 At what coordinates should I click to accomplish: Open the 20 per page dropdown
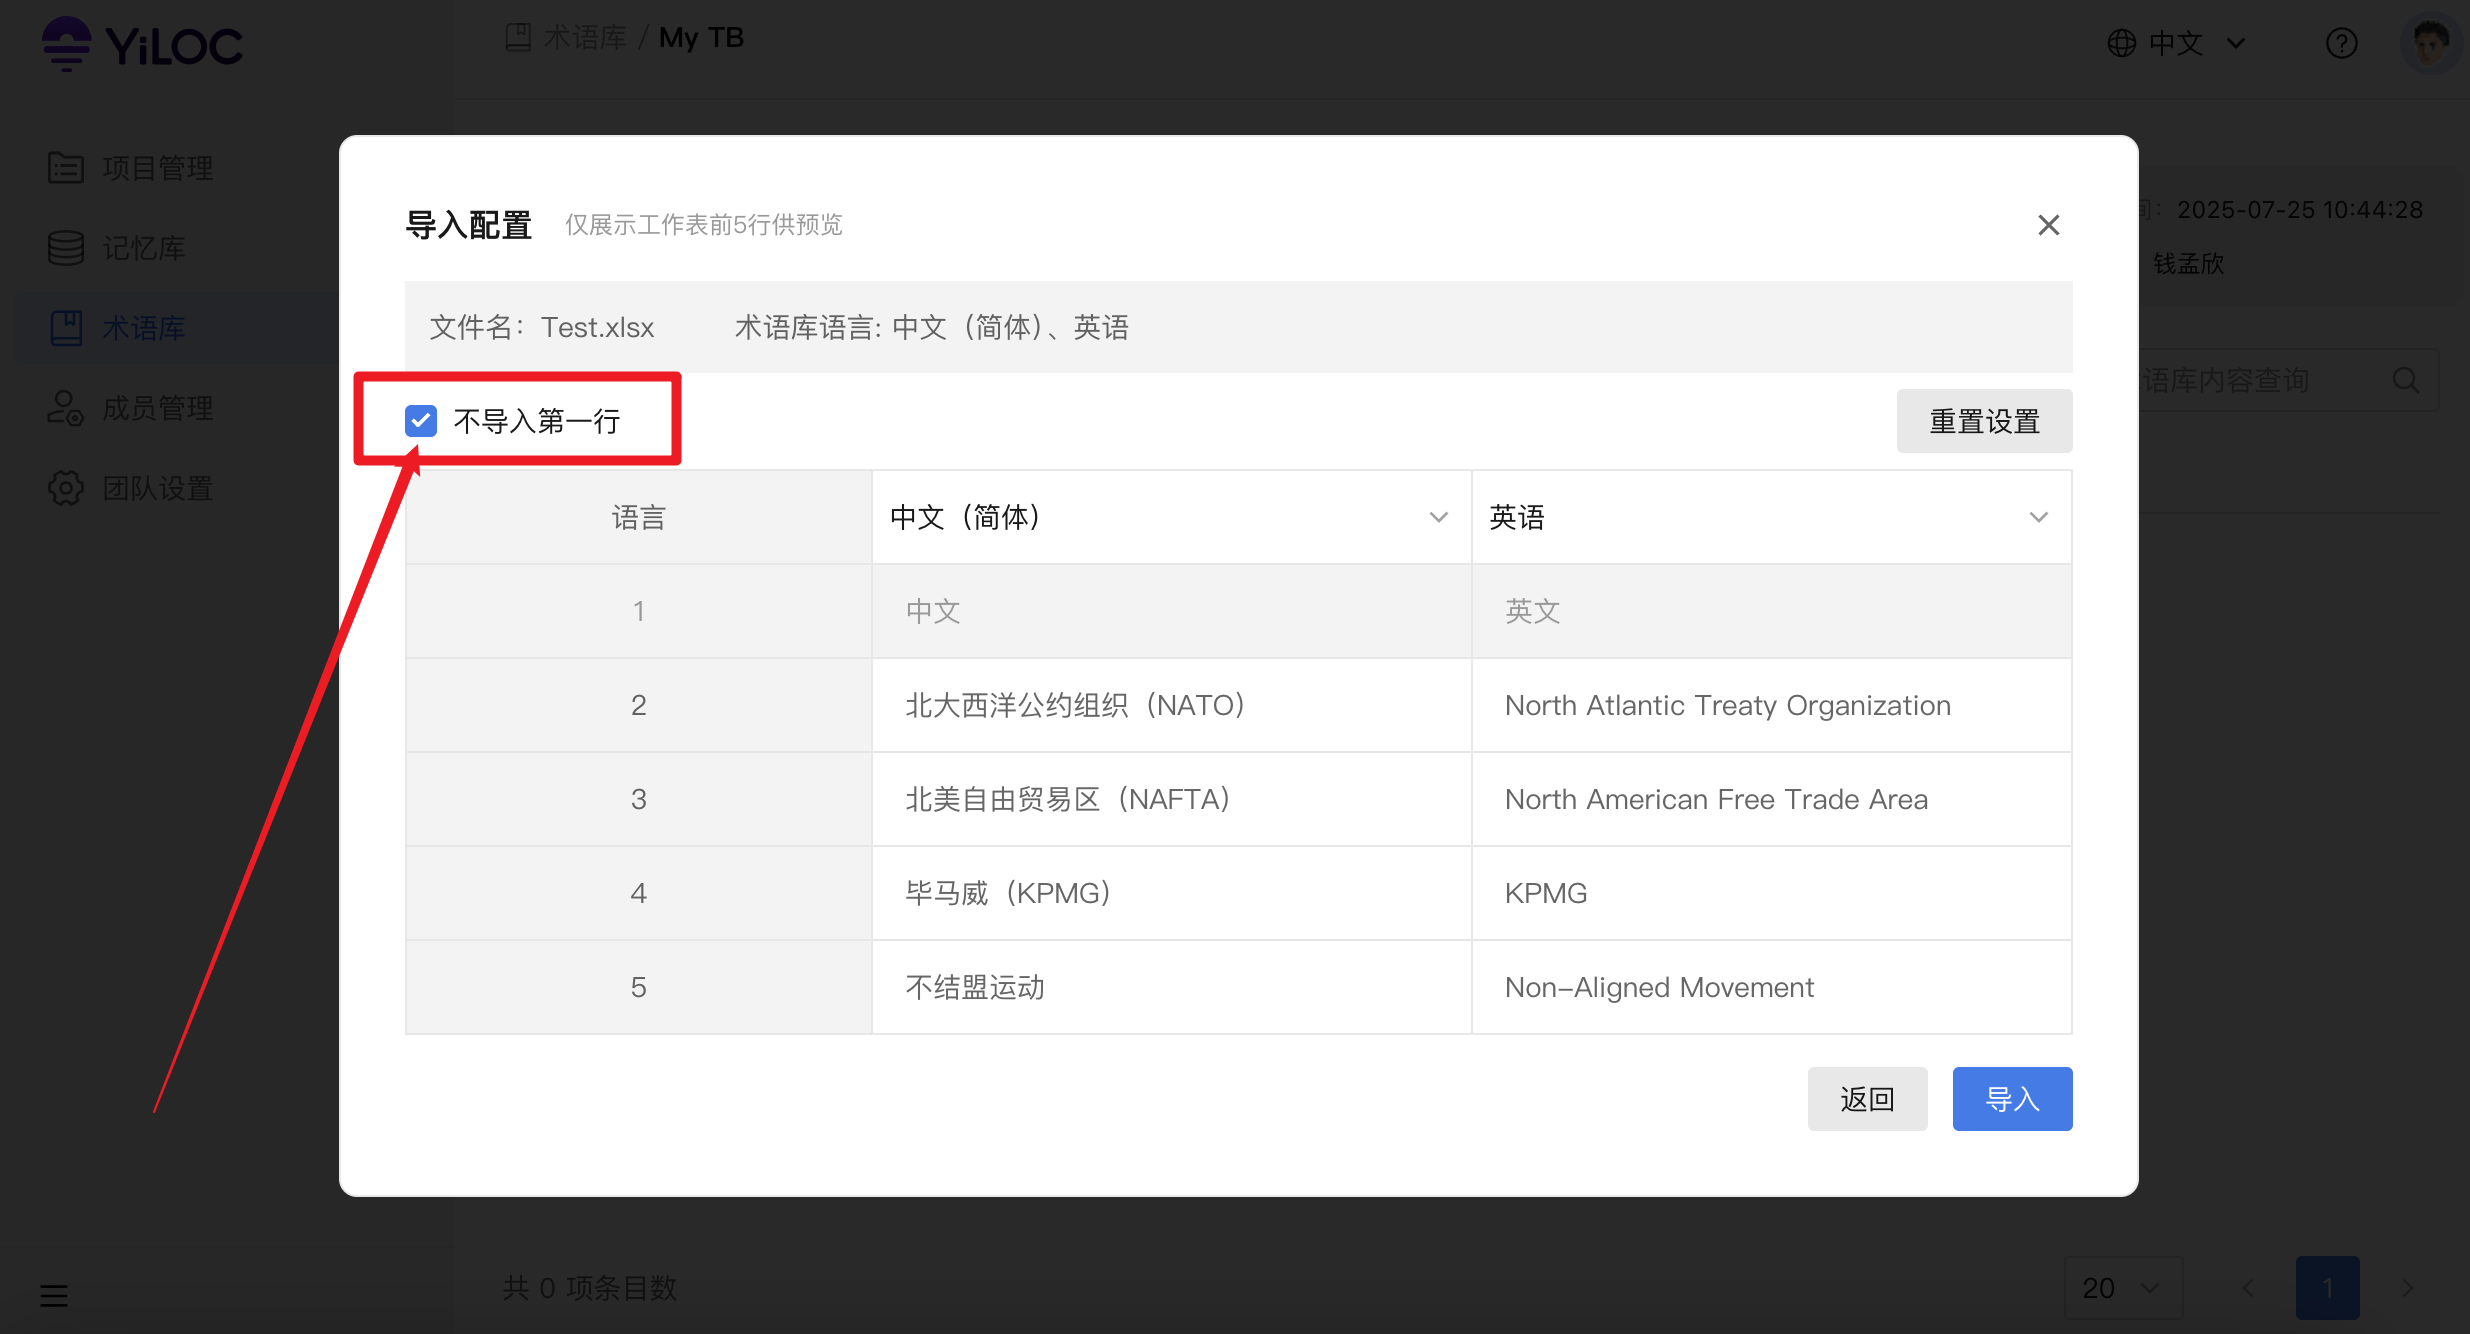(x=2122, y=1288)
